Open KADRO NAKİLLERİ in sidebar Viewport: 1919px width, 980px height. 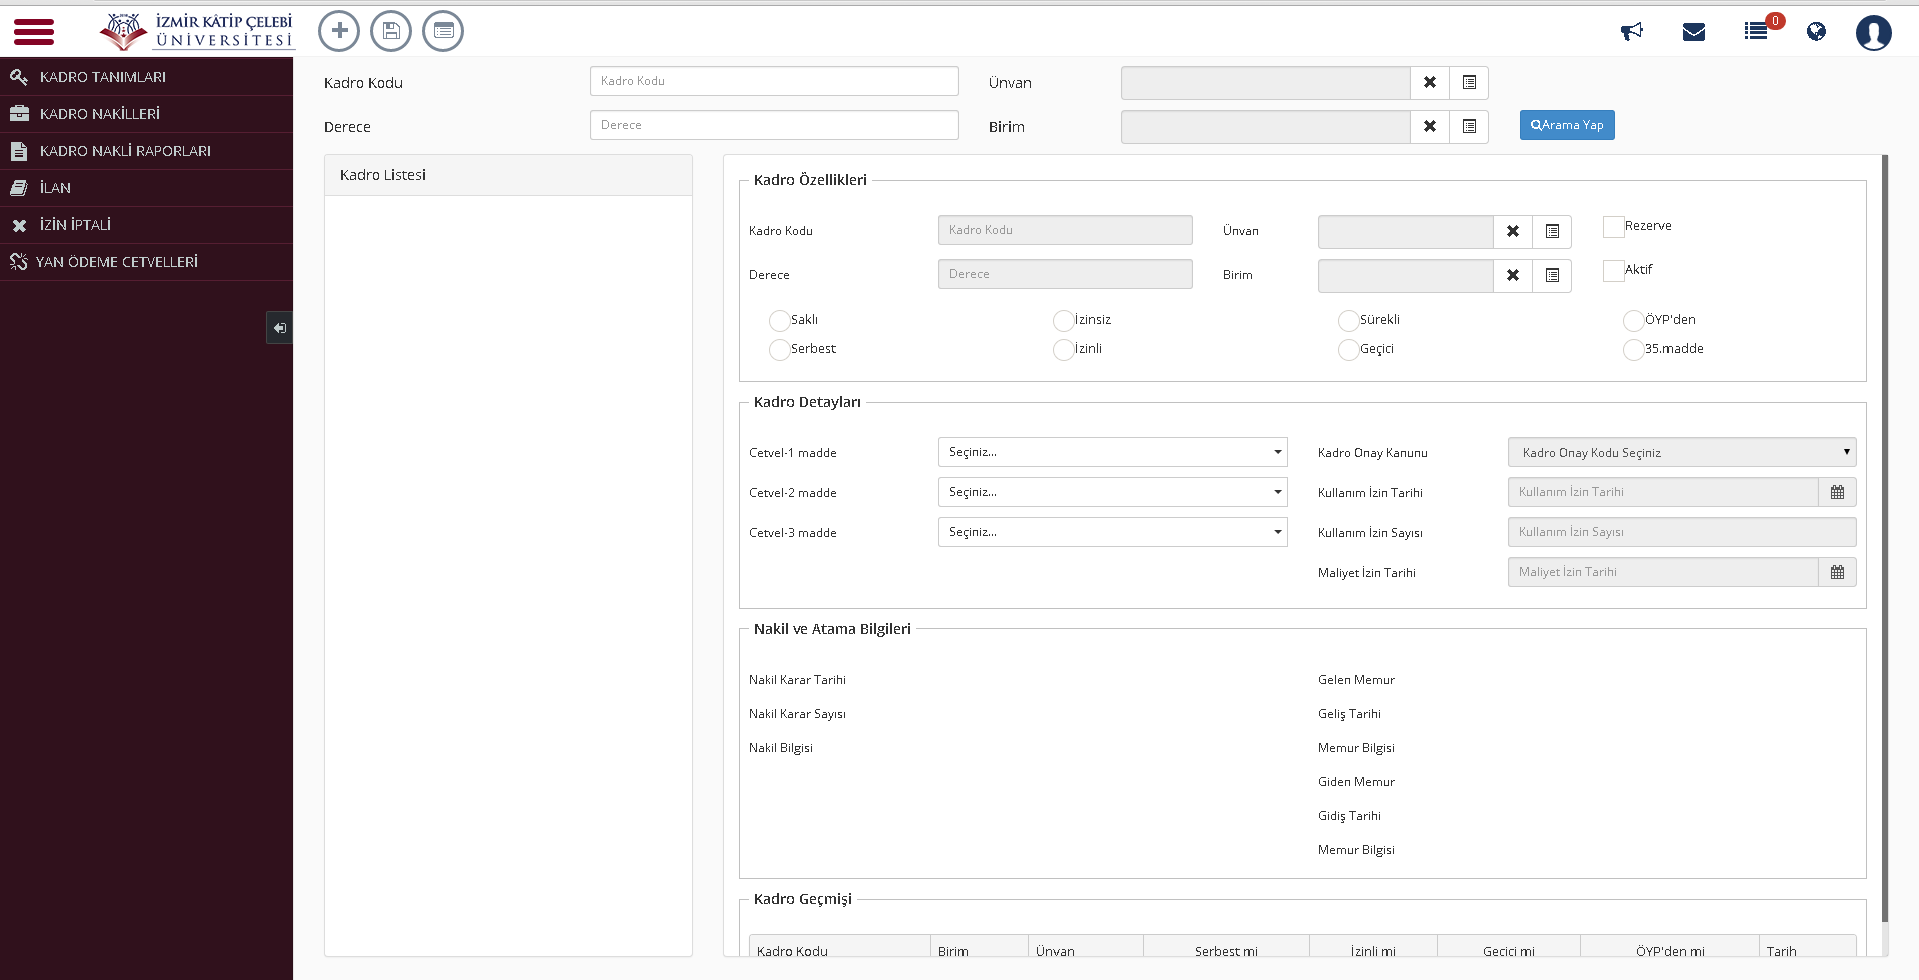click(146, 114)
